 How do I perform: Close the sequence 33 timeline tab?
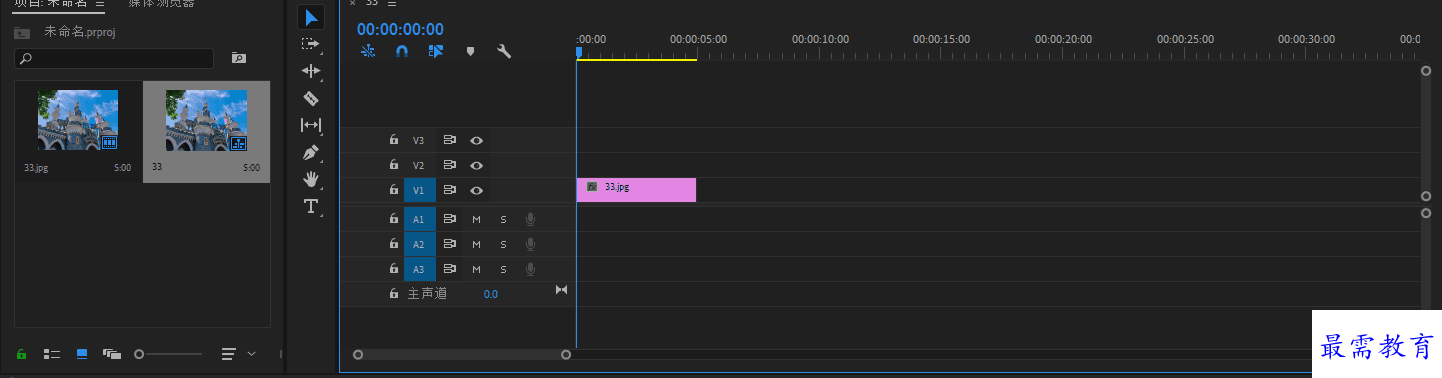click(x=352, y=3)
